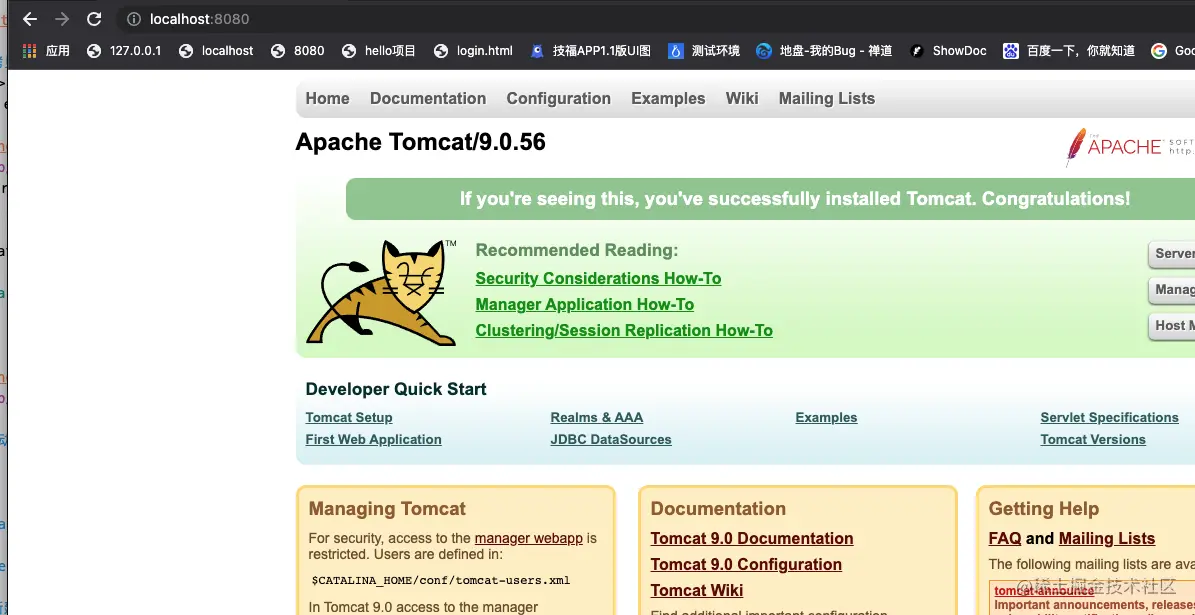Click the successfully installed Tomcat congratulations banner
Screen dimensions: 1195x615
771,200
